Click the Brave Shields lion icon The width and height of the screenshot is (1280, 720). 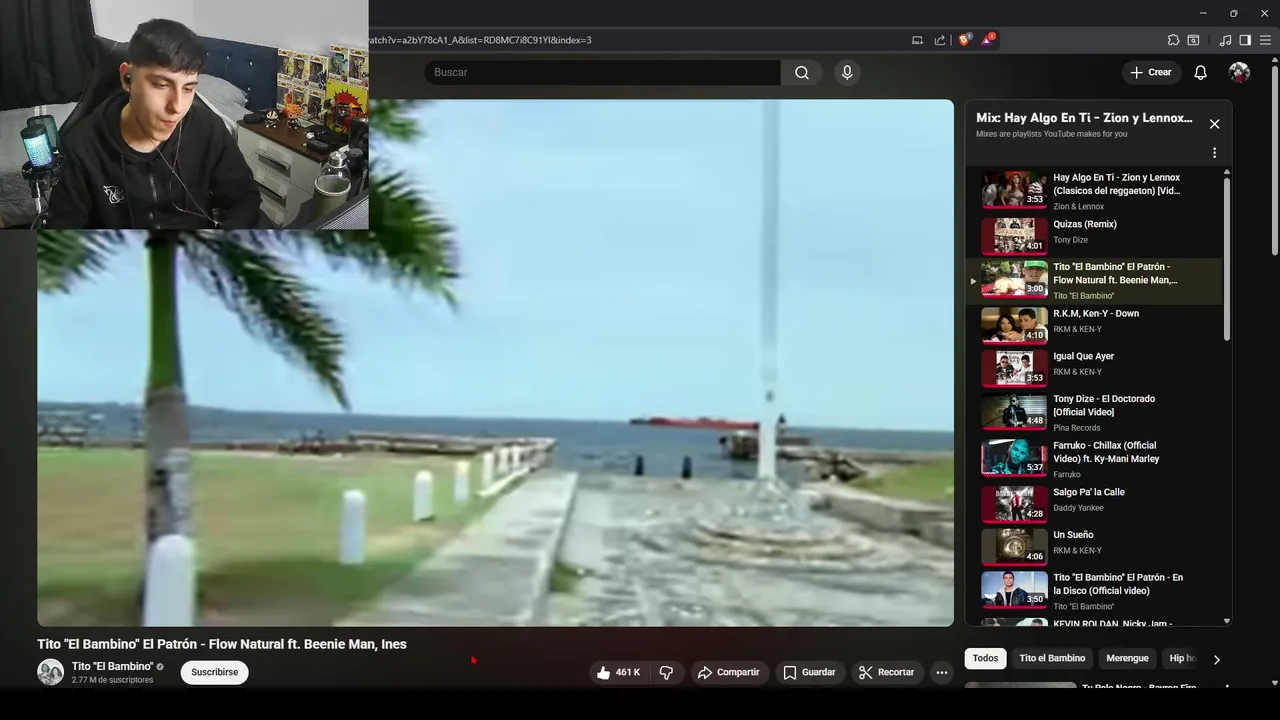(x=964, y=40)
